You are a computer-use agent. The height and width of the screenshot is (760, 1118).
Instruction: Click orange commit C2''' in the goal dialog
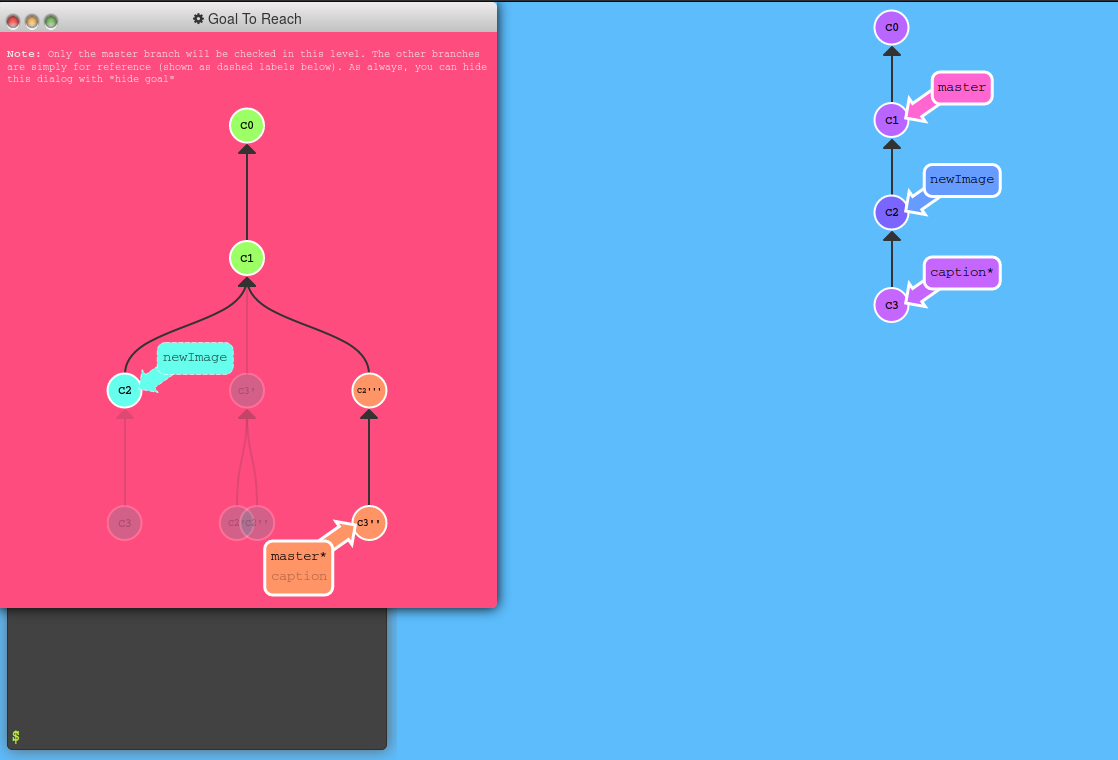[x=368, y=390]
